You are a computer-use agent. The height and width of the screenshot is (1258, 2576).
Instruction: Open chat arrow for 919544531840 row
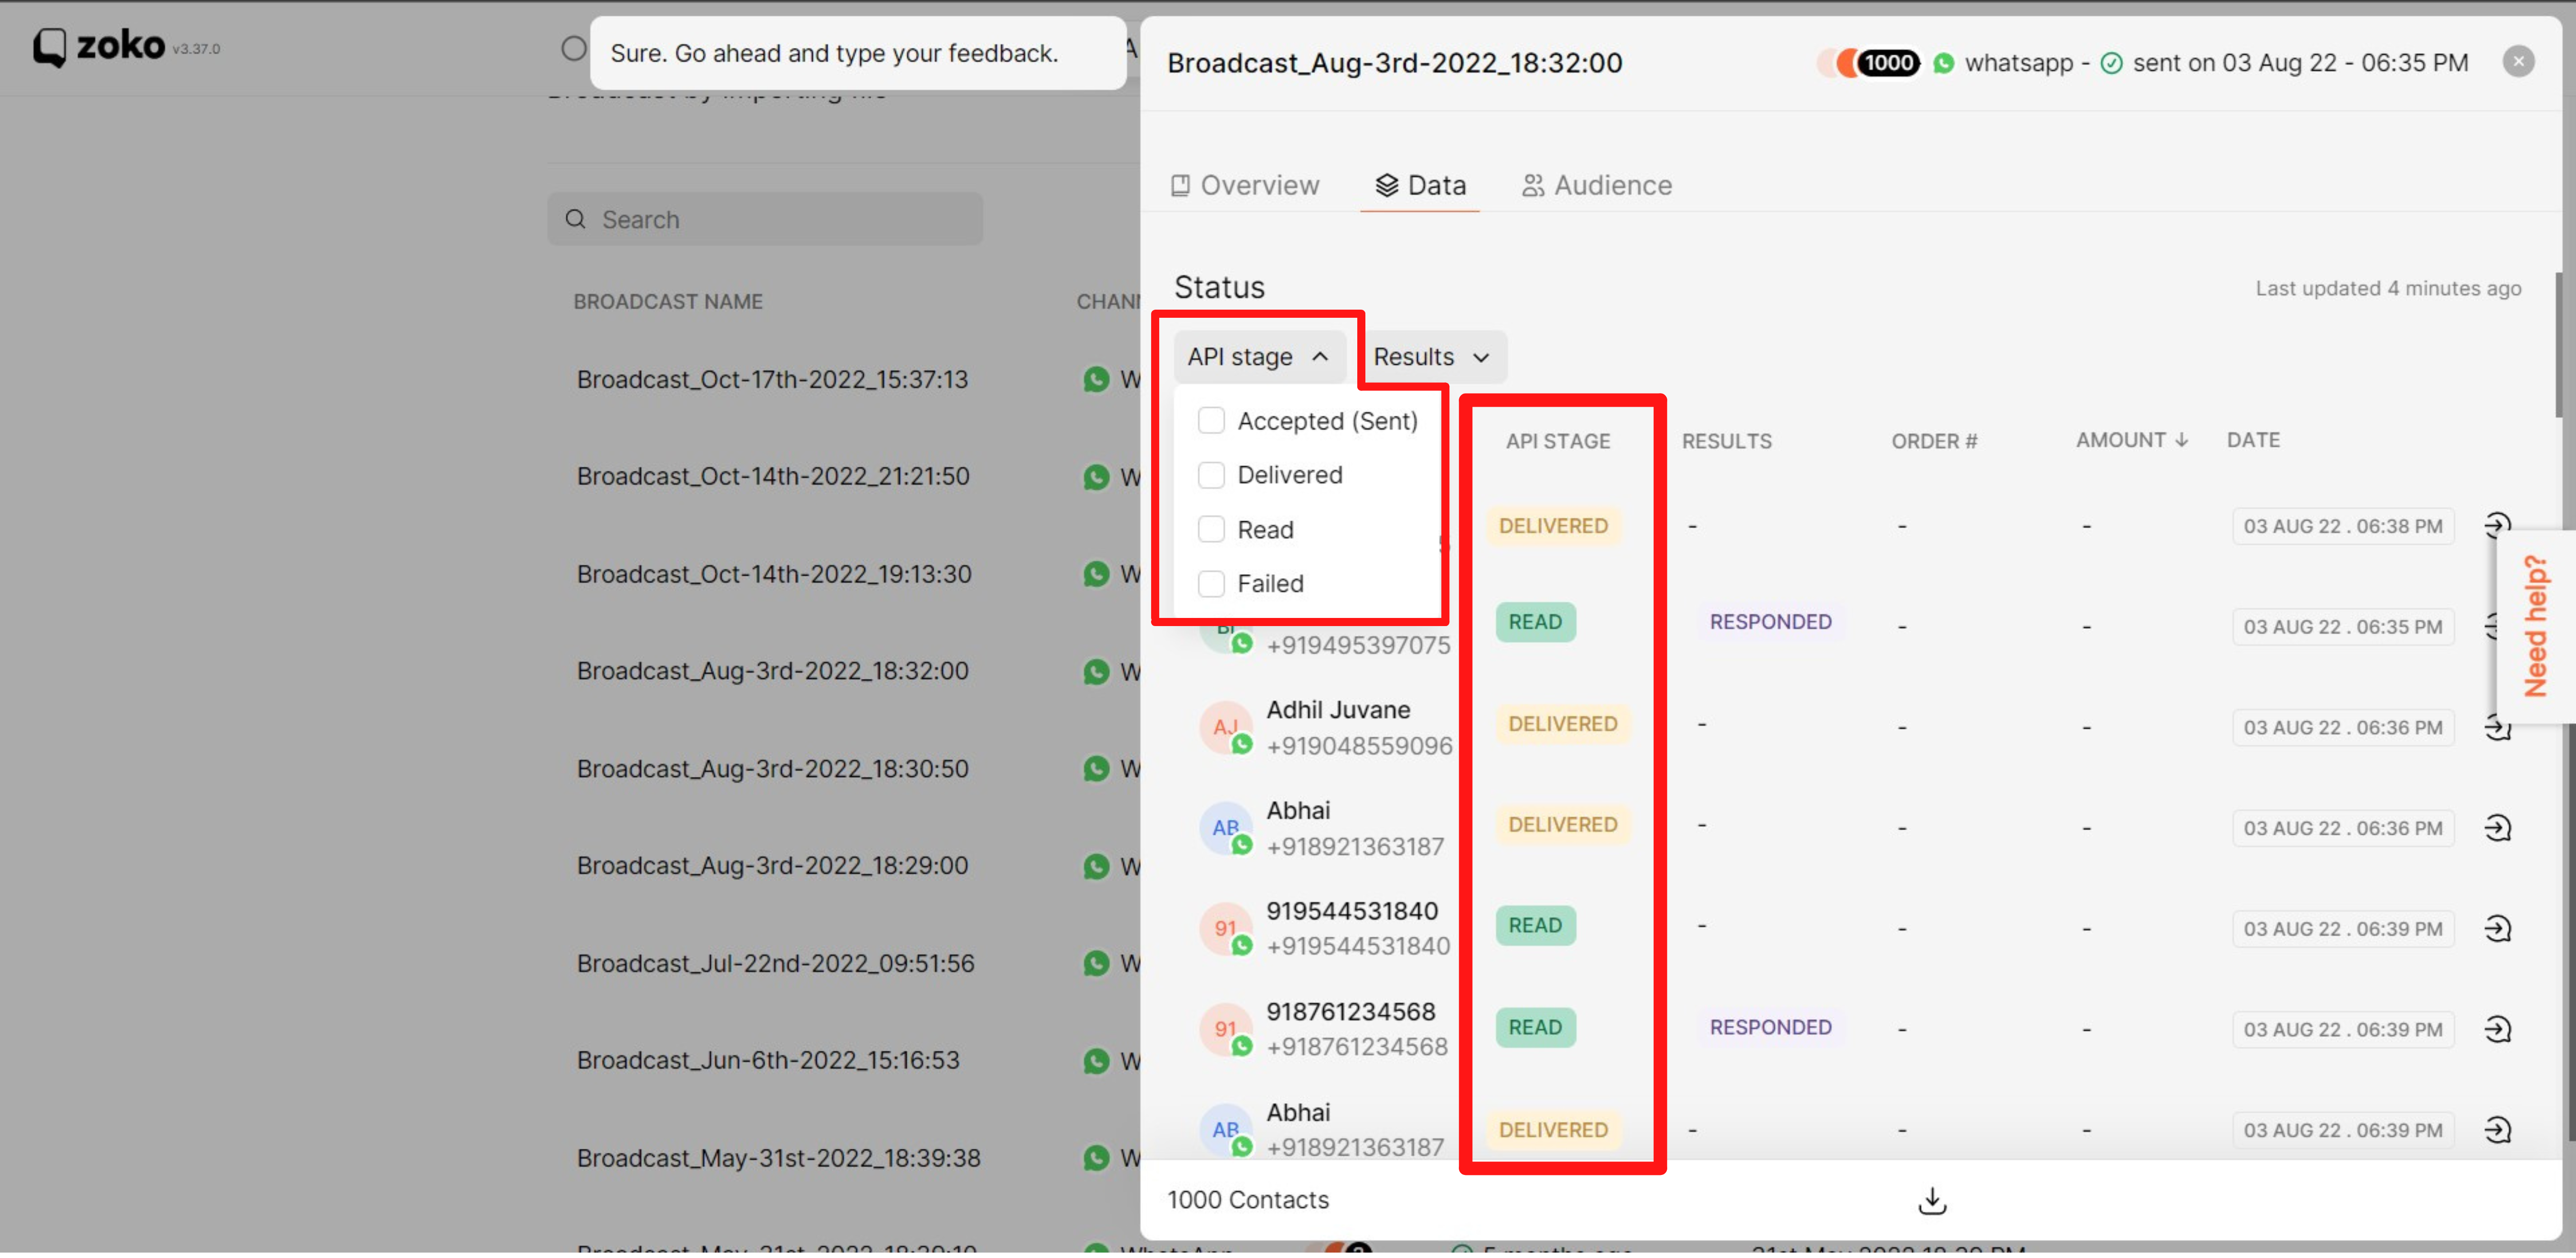[2497, 929]
